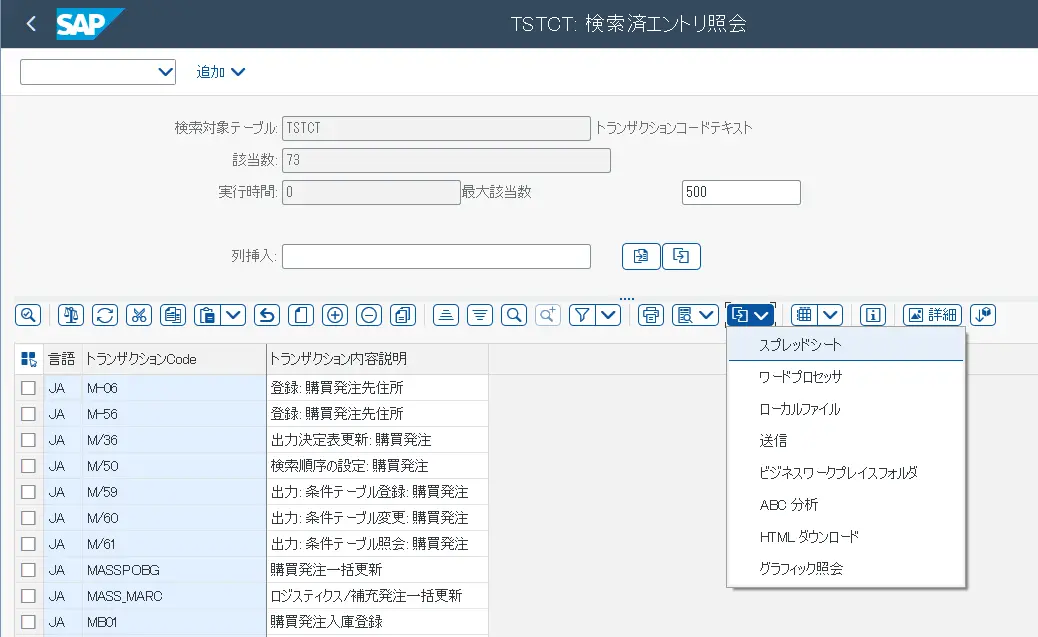Select the checkbox for row MASSPOBG
1038x637 pixels.
29,570
